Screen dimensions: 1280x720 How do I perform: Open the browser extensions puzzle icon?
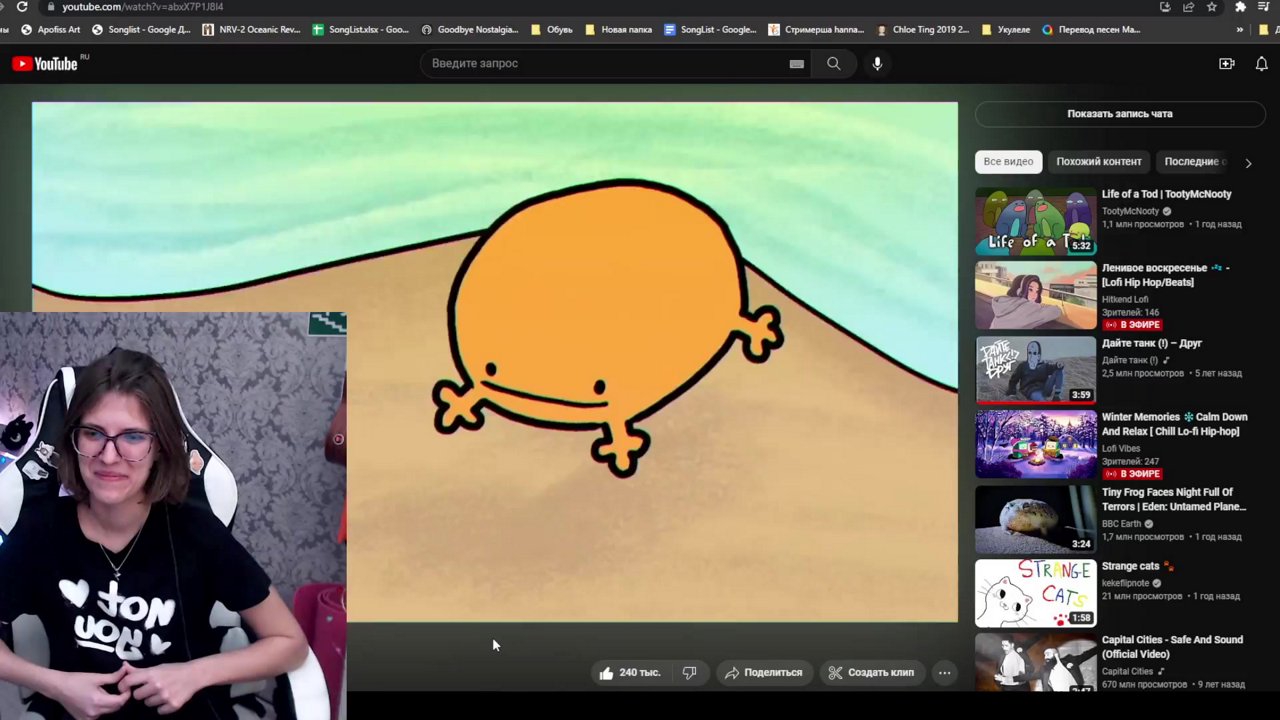(1241, 6)
